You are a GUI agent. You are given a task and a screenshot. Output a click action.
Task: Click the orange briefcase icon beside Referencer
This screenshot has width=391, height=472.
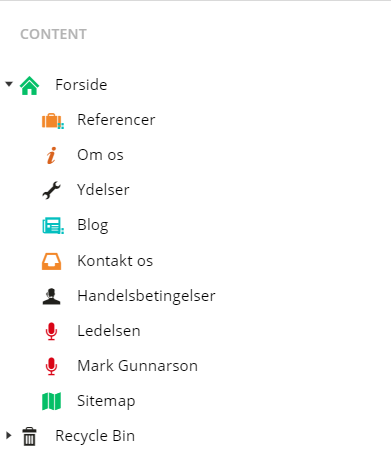tap(53, 121)
